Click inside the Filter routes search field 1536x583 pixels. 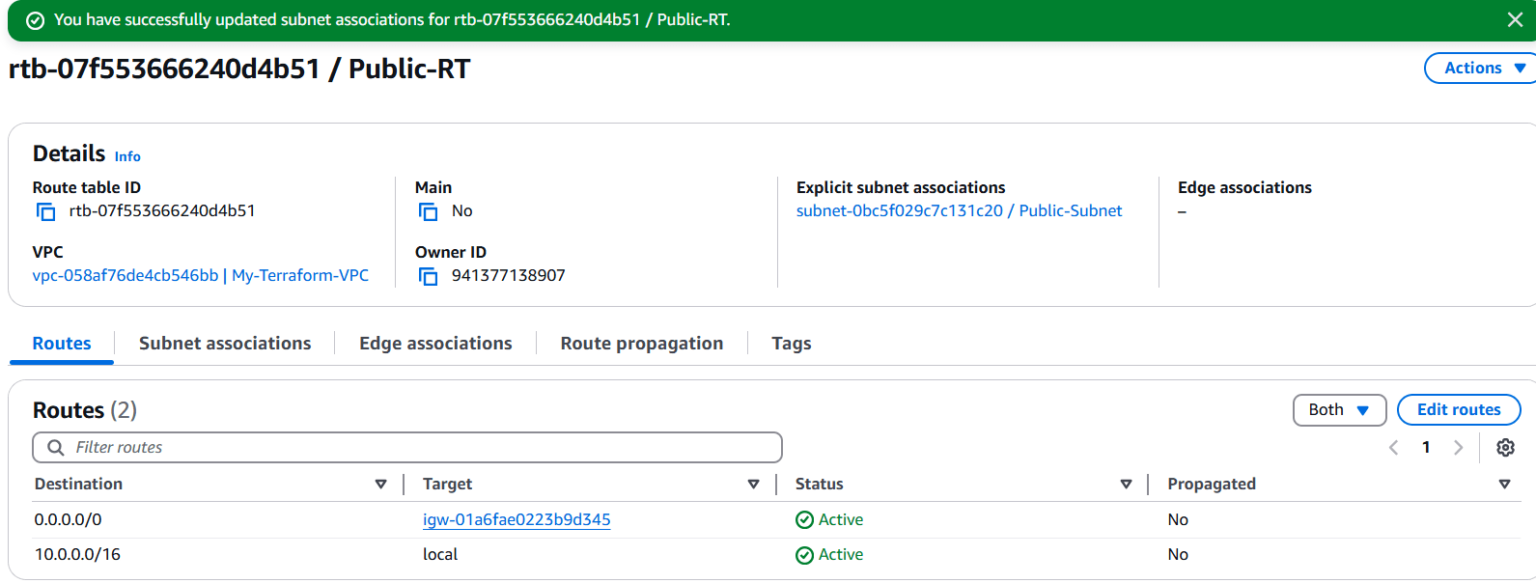400,447
